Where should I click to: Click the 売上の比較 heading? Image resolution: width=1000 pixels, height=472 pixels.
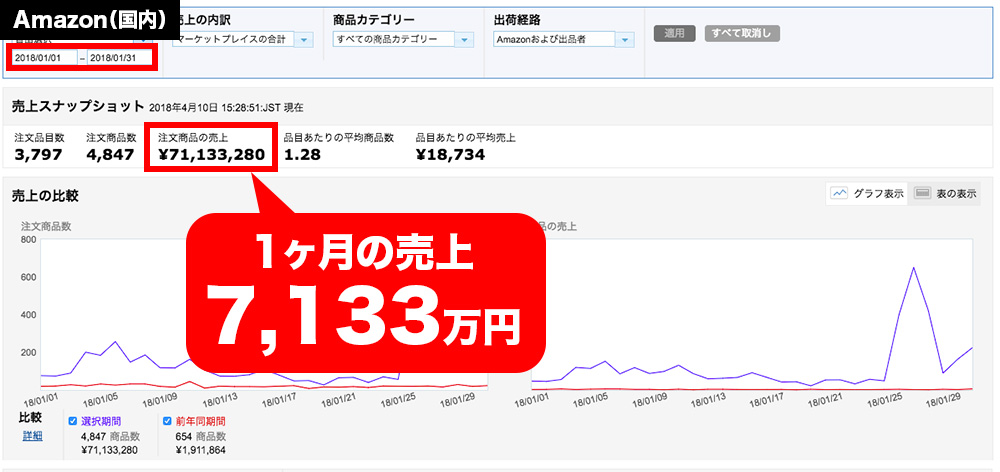click(x=45, y=196)
